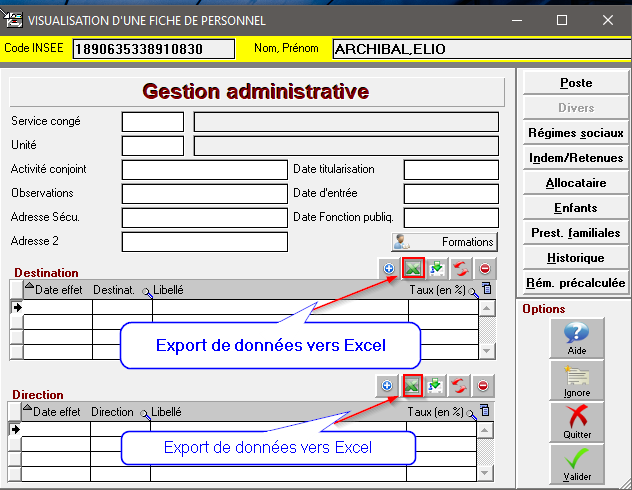Add a new row in Direction table
Image resolution: width=632 pixels, height=490 pixels.
tap(388, 385)
